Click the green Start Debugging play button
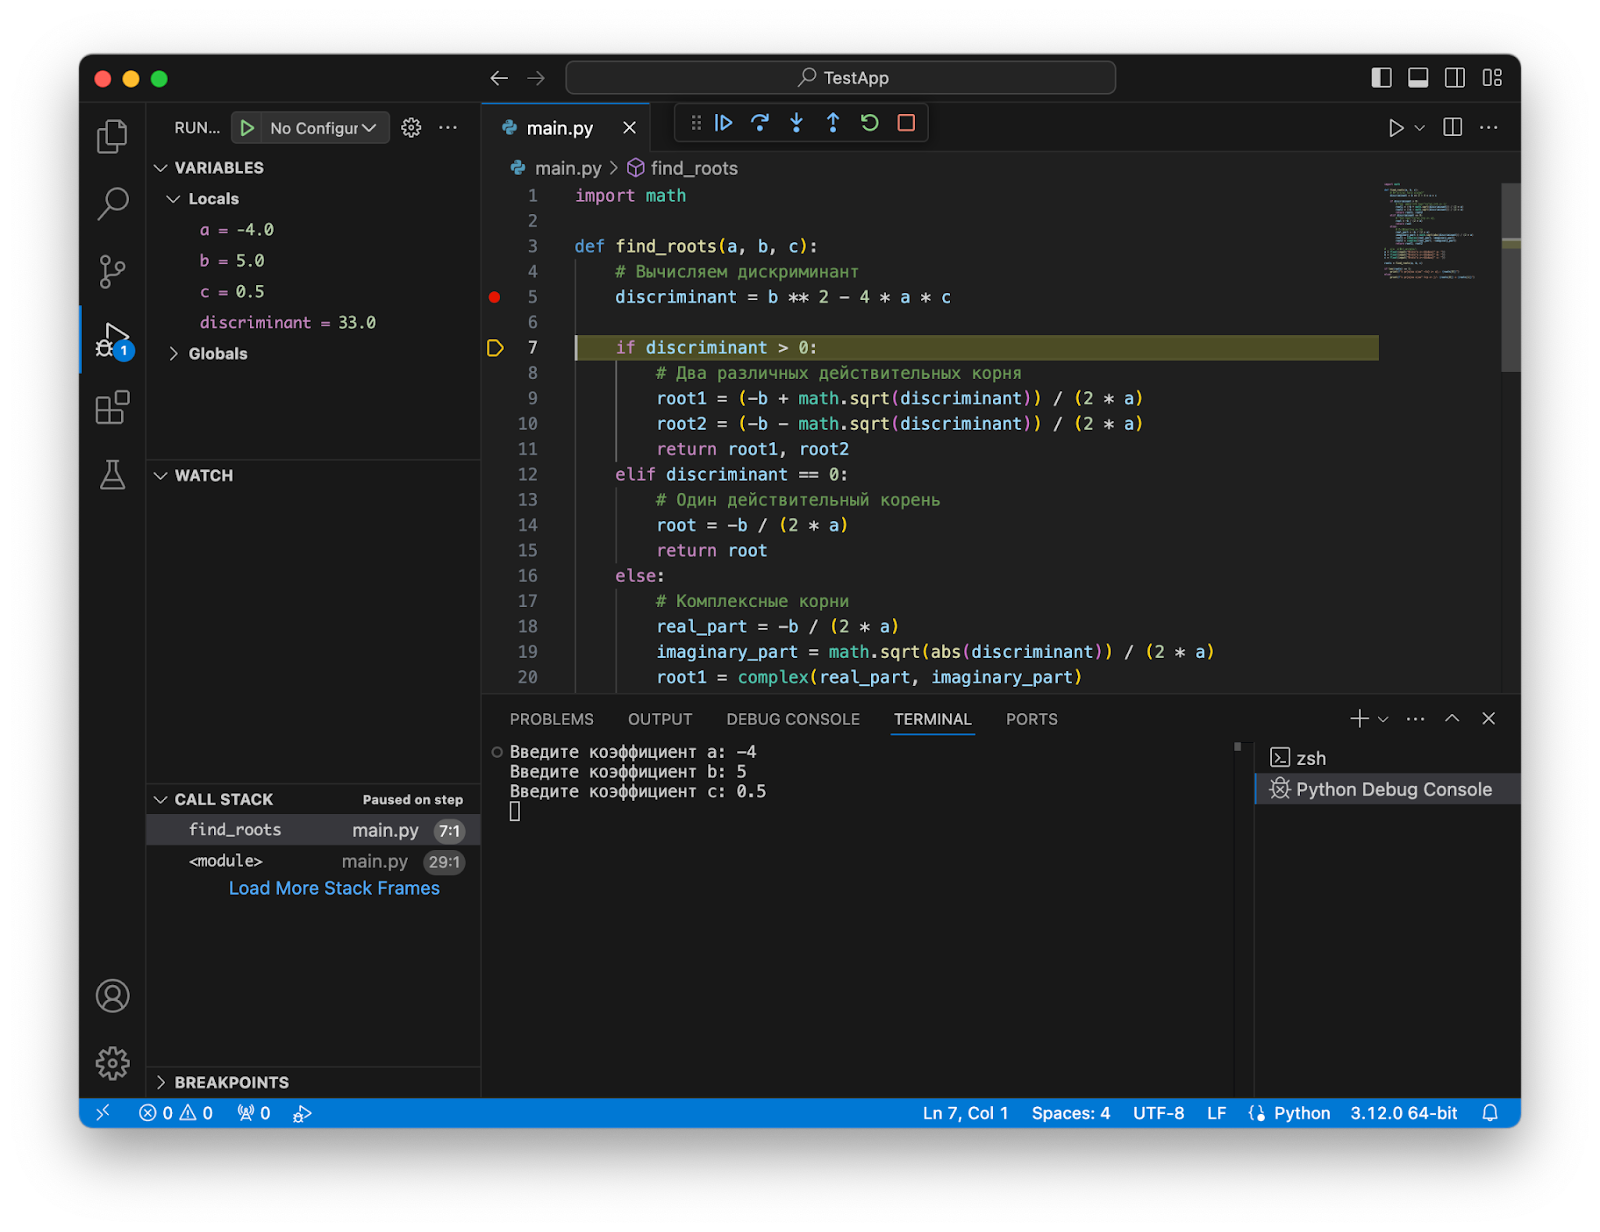Image resolution: width=1600 pixels, height=1232 pixels. pyautogui.click(x=247, y=128)
